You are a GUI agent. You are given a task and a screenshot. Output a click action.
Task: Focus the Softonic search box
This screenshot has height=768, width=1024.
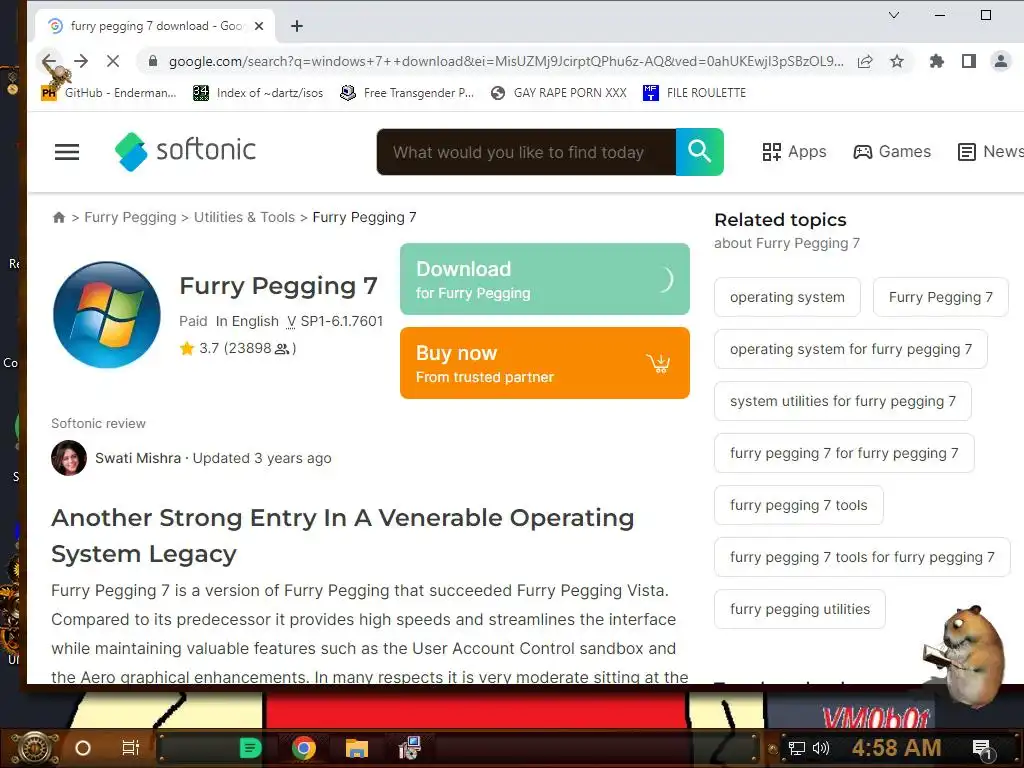[x=526, y=152]
